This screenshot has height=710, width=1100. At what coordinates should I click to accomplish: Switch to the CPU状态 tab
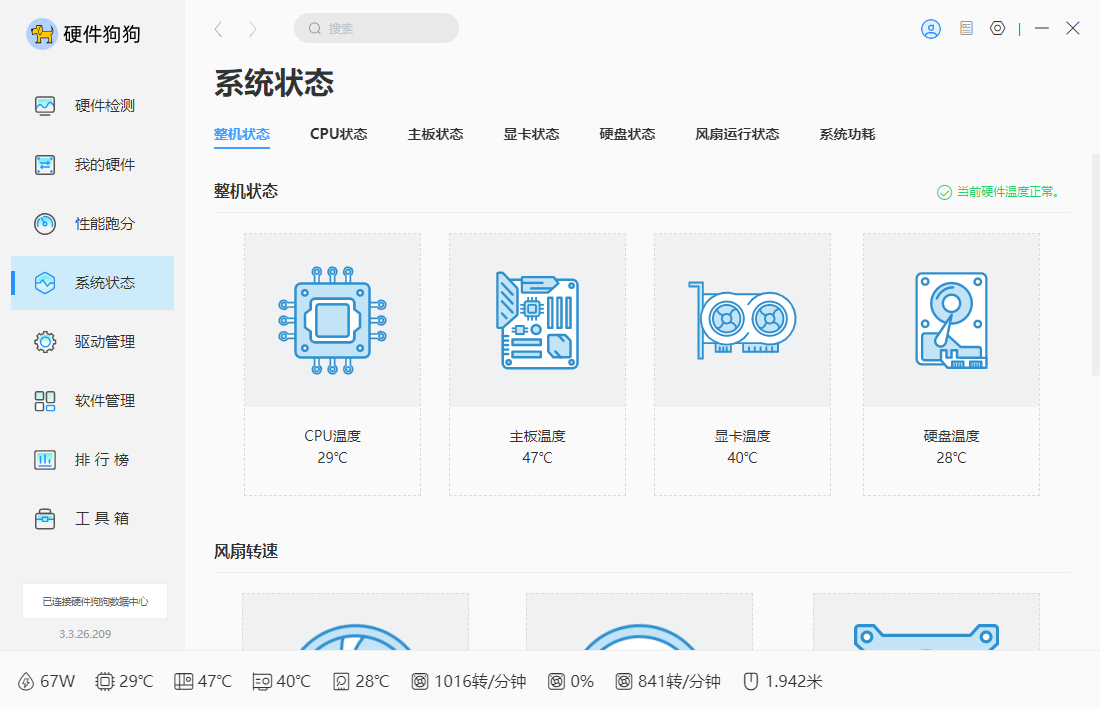[x=338, y=133]
